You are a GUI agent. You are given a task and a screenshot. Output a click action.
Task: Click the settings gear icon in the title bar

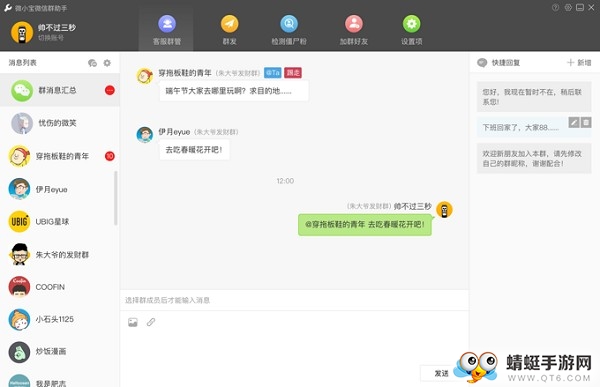click(x=568, y=8)
